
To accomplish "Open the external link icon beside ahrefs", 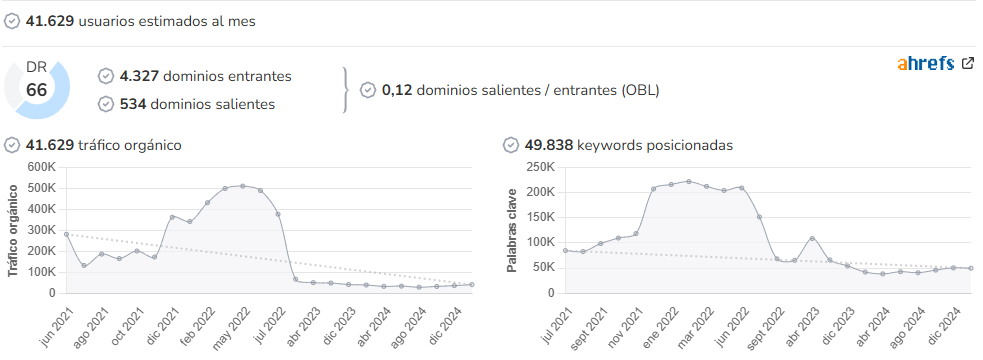I will tap(968, 63).
